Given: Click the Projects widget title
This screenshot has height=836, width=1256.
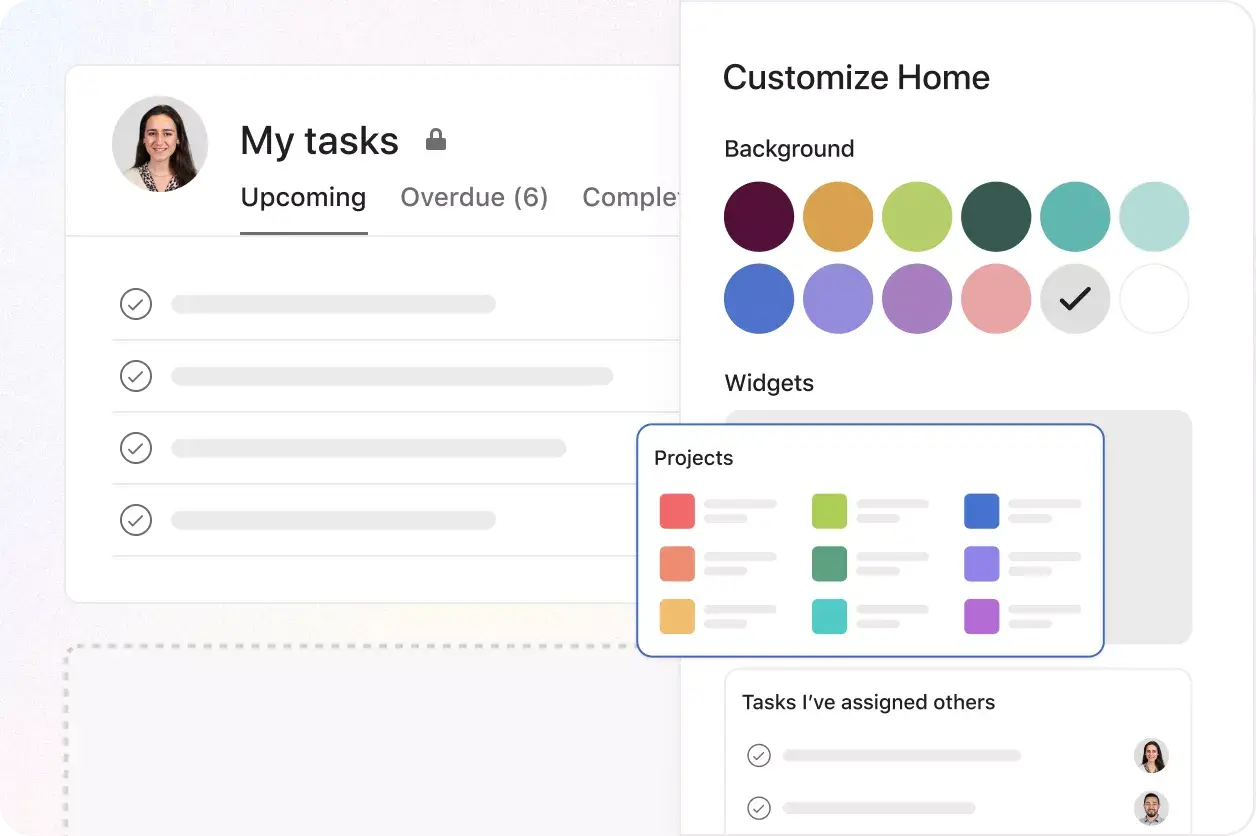Looking at the screenshot, I should coord(694,457).
